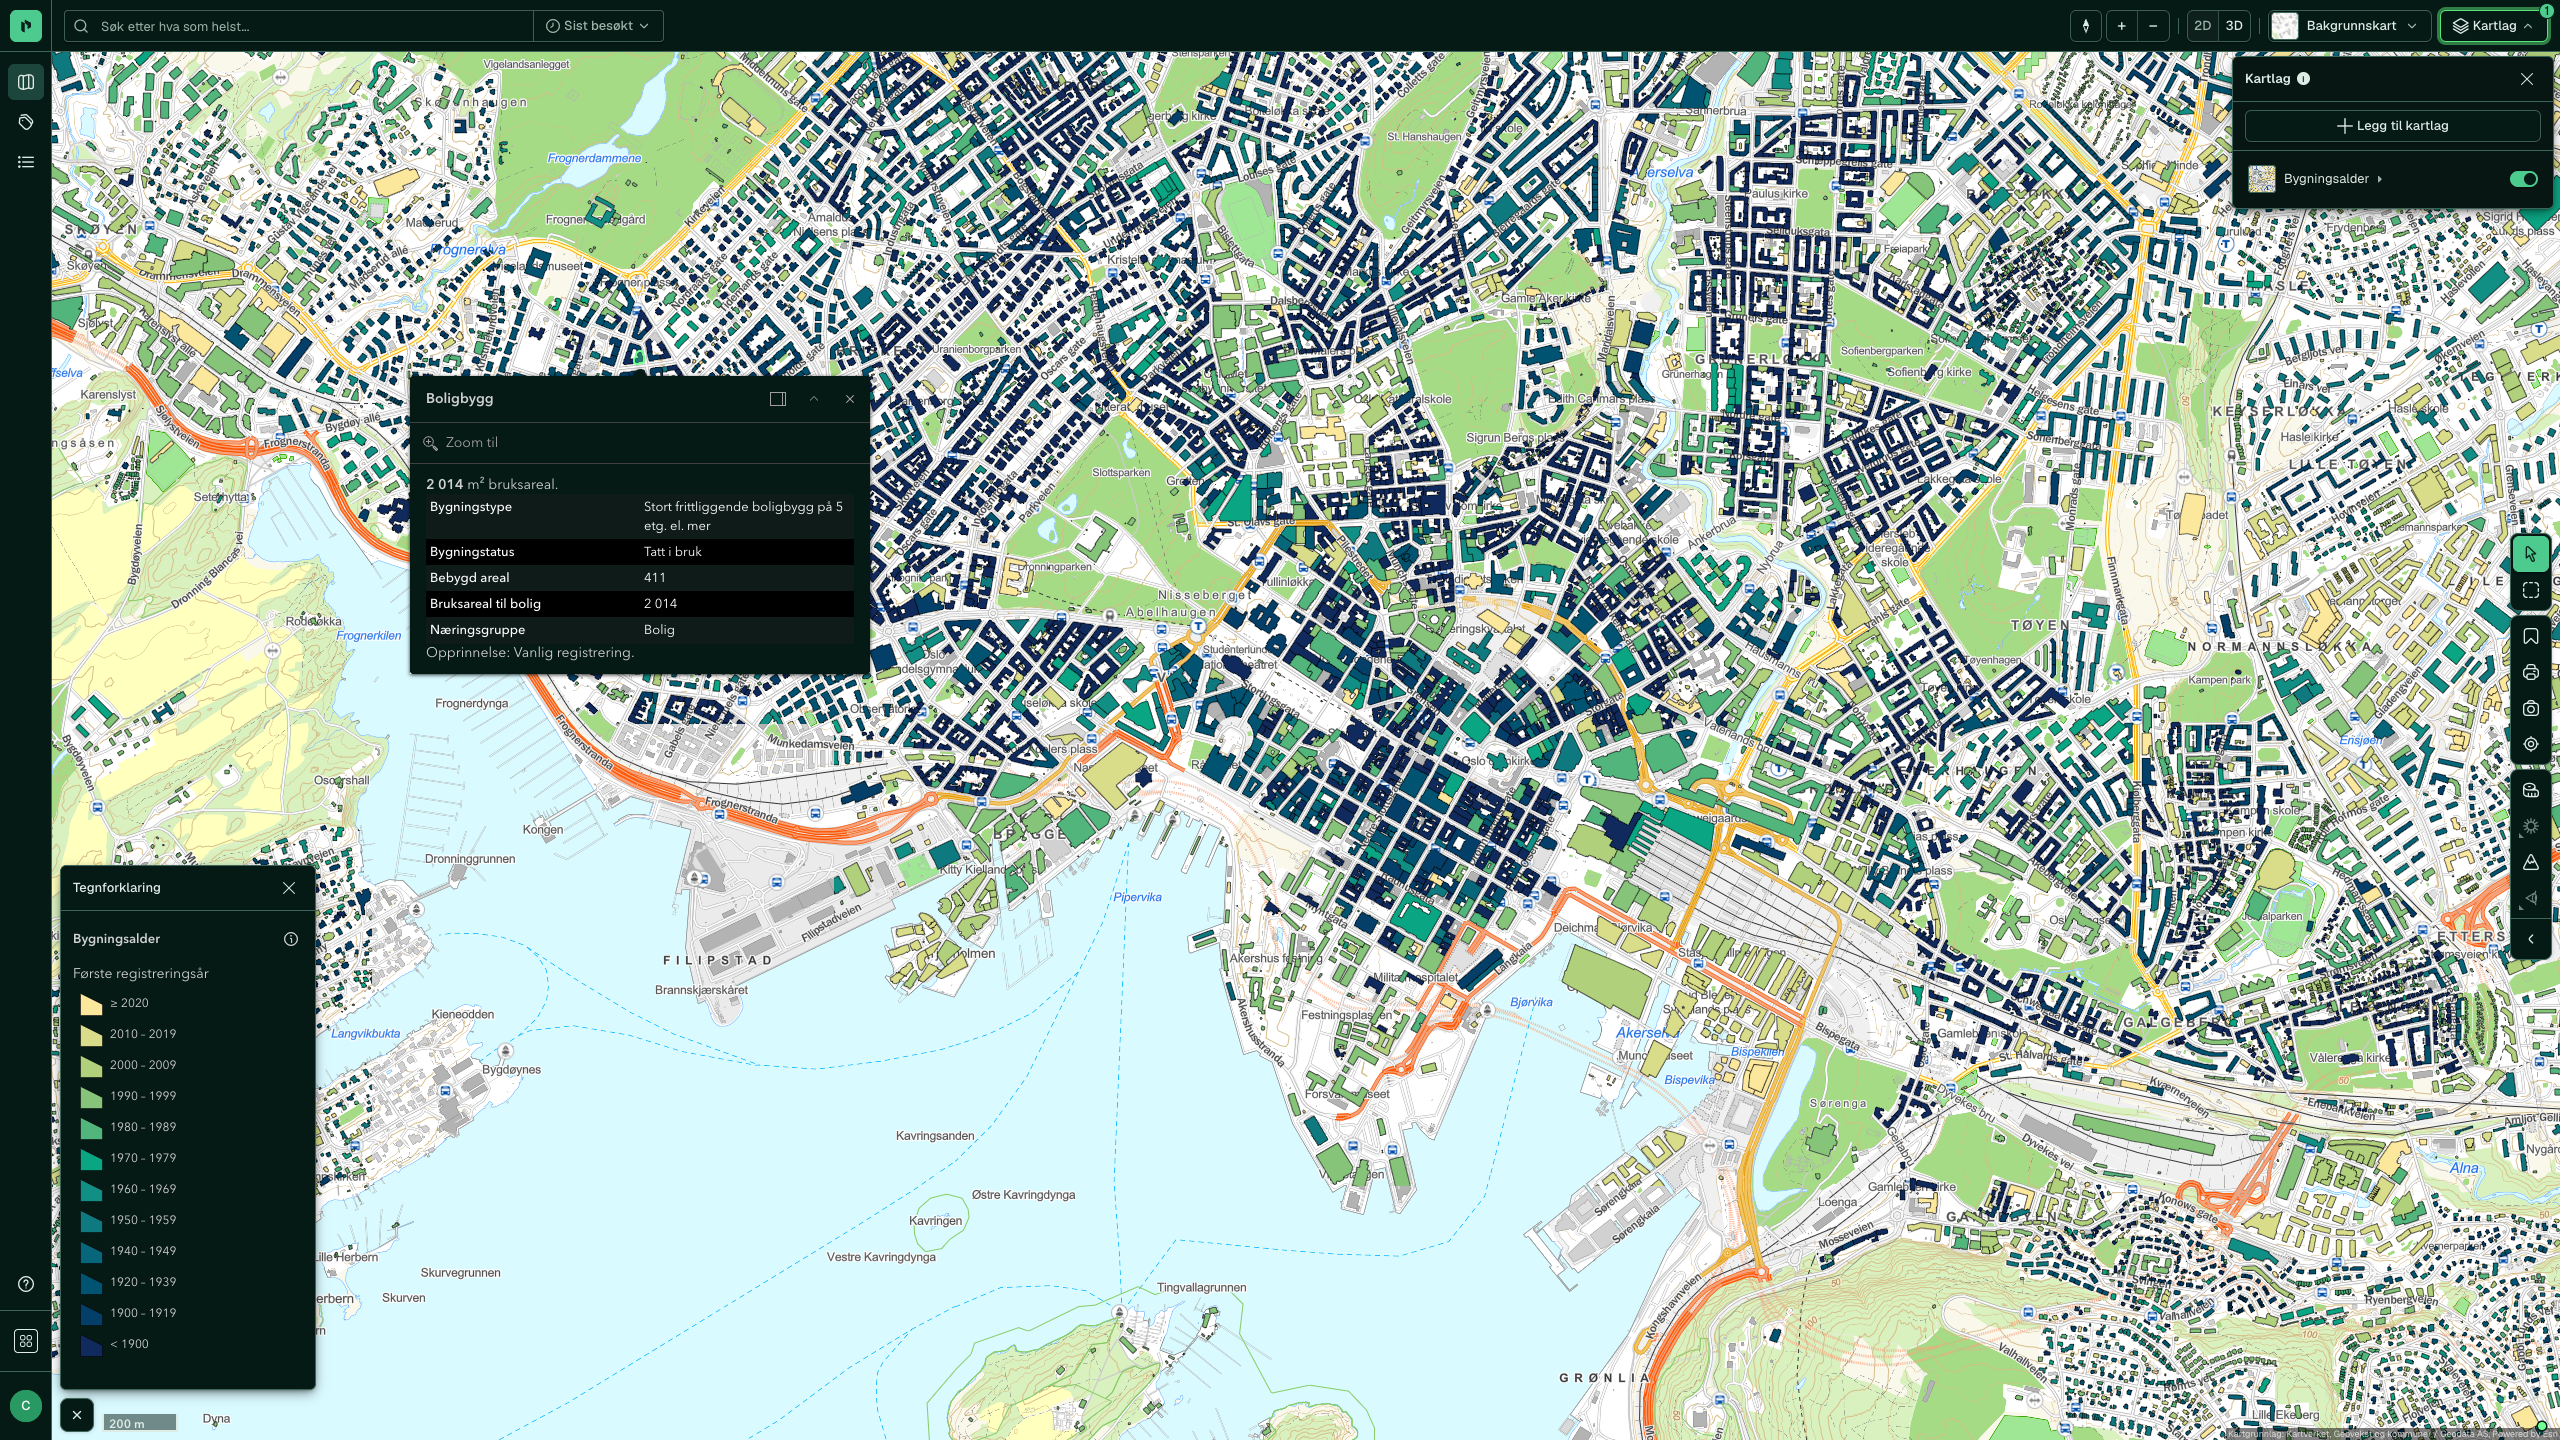The height and width of the screenshot is (1440, 2560).
Task: Click the print map icon
Action: (x=2531, y=672)
